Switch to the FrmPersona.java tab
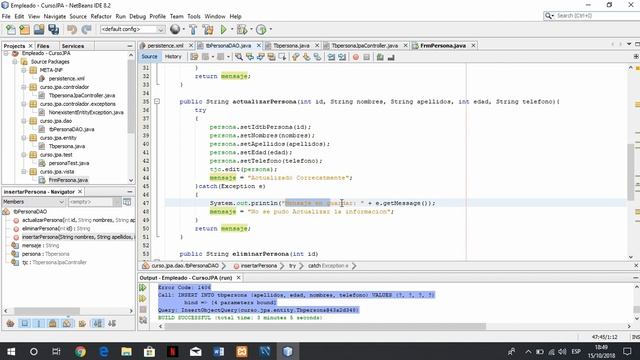Image resolution: width=640 pixels, height=360 pixels. coord(442,46)
